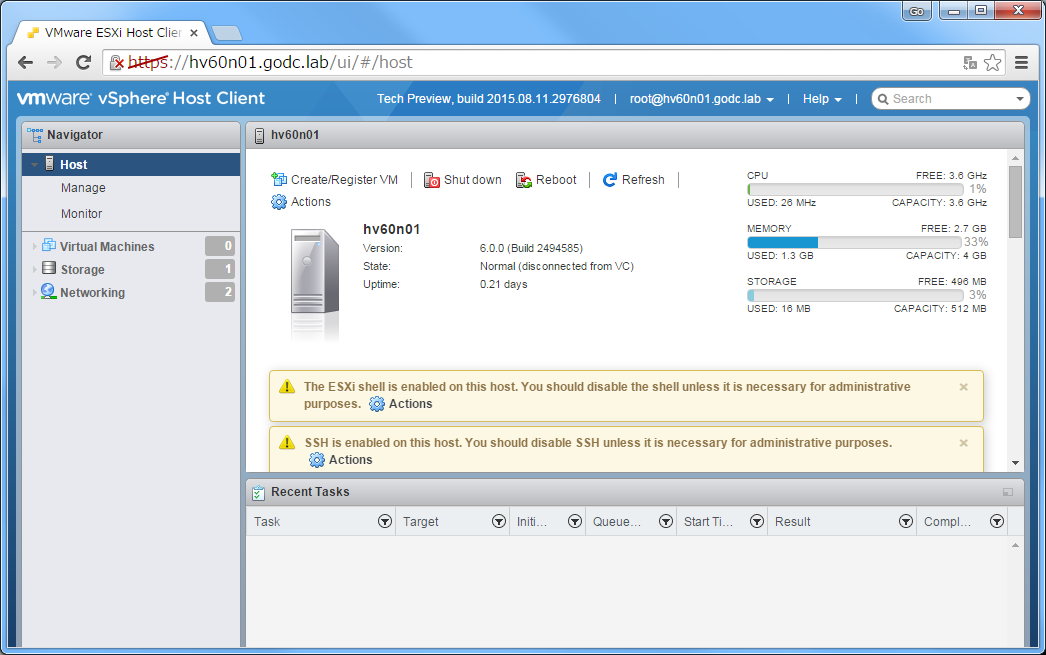Image resolution: width=1046 pixels, height=655 pixels.
Task: Collapse the Host tree node
Action: coord(34,165)
